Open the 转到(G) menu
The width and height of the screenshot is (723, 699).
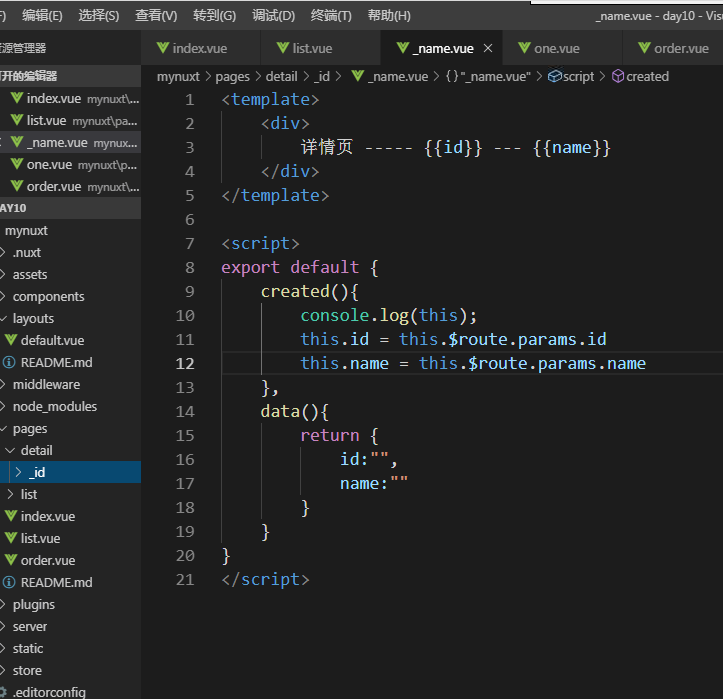coord(214,16)
